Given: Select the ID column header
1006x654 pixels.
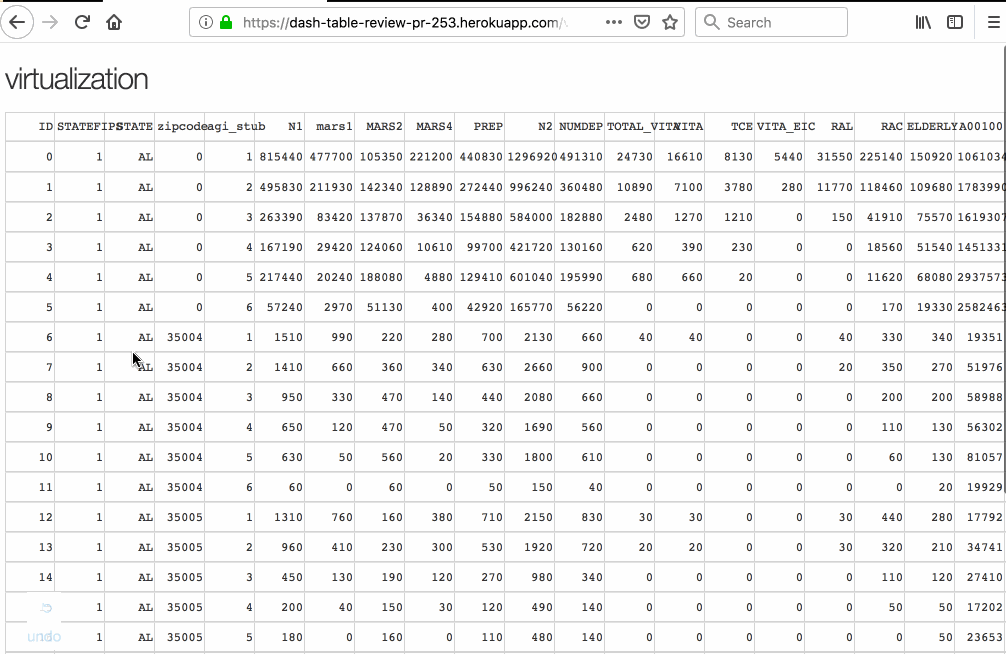Looking at the screenshot, I should (x=30, y=126).
